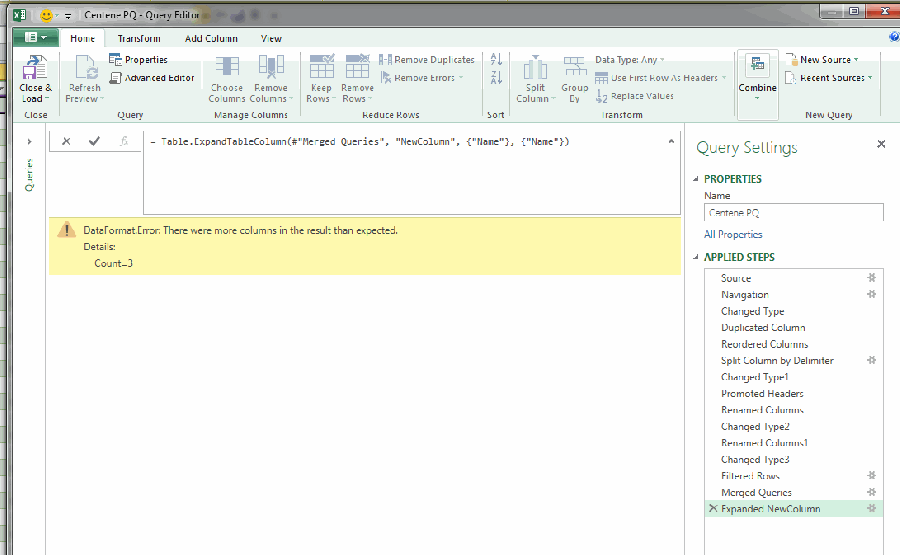Open the Data Type: Any dropdown
This screenshot has height=555, width=900.
(630, 60)
